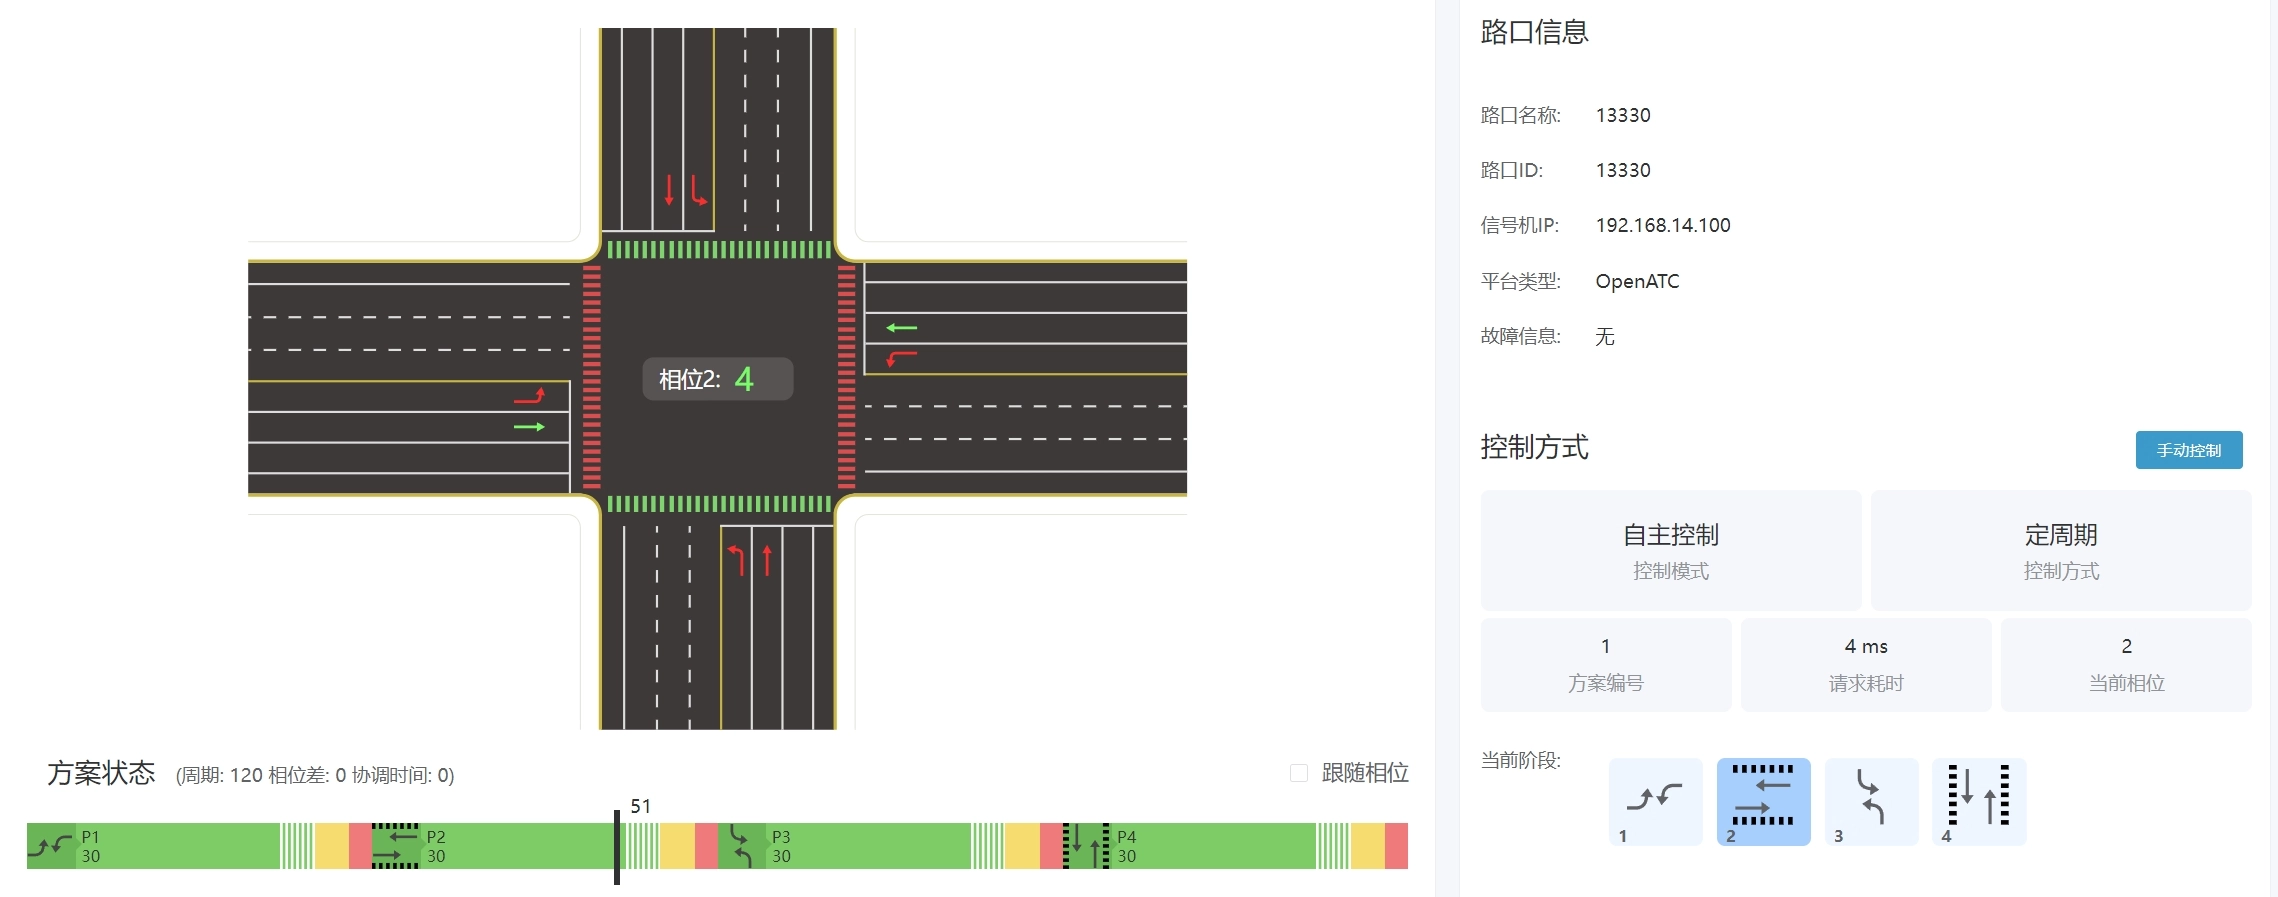Click the 手动控制 button
Viewport: 2278px width, 897px height.
pyautogui.click(x=2188, y=450)
